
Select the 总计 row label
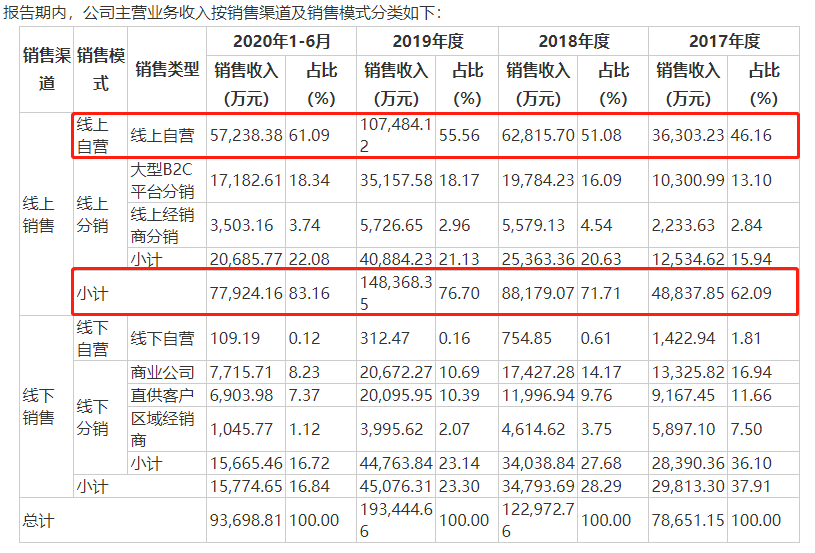(39, 520)
